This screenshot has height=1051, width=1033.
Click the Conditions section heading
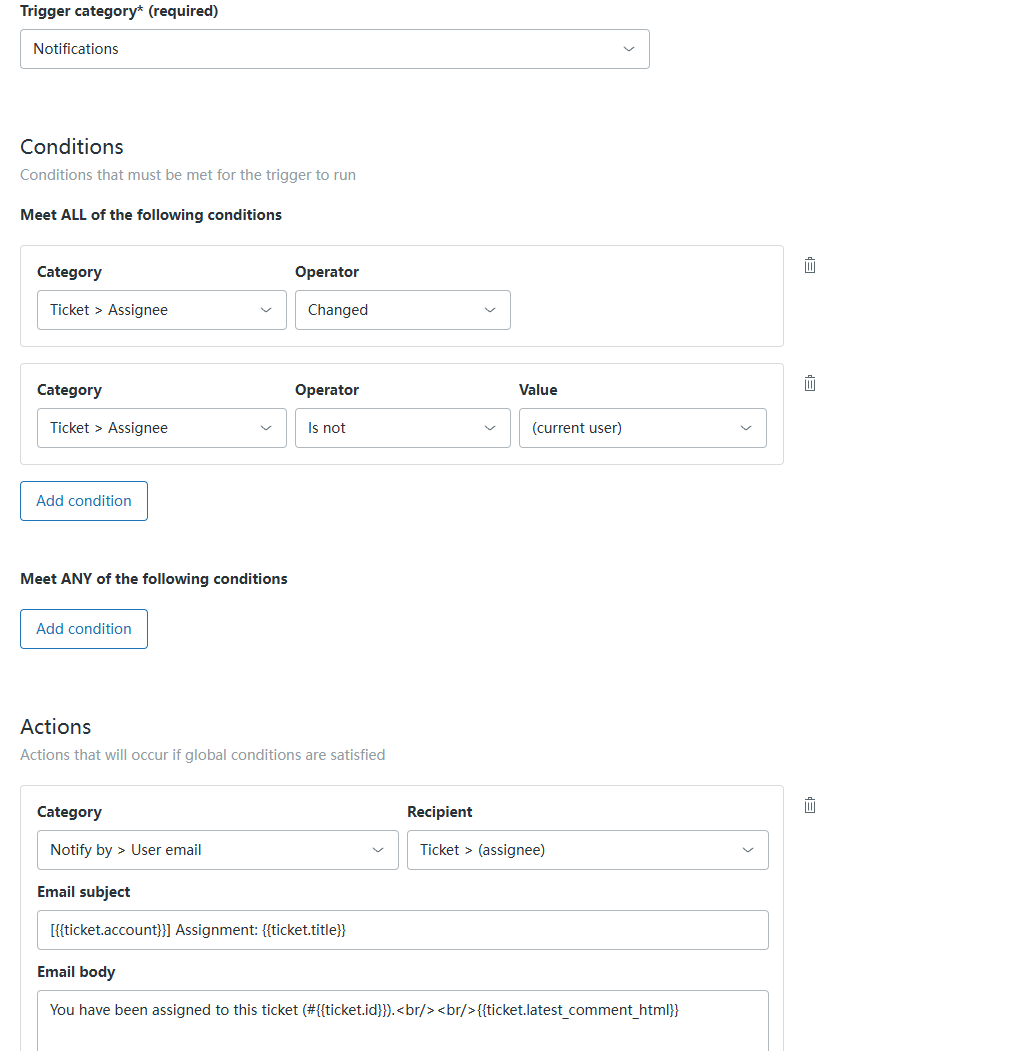(x=72, y=146)
